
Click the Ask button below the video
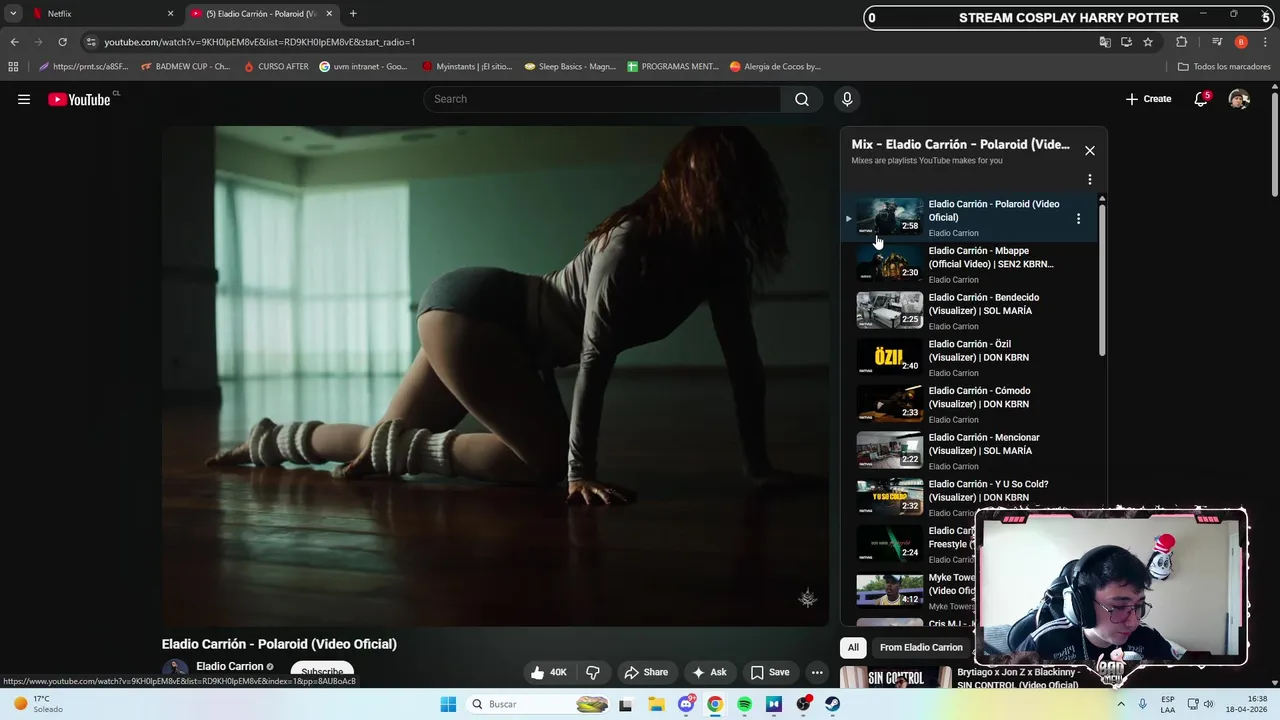click(709, 672)
